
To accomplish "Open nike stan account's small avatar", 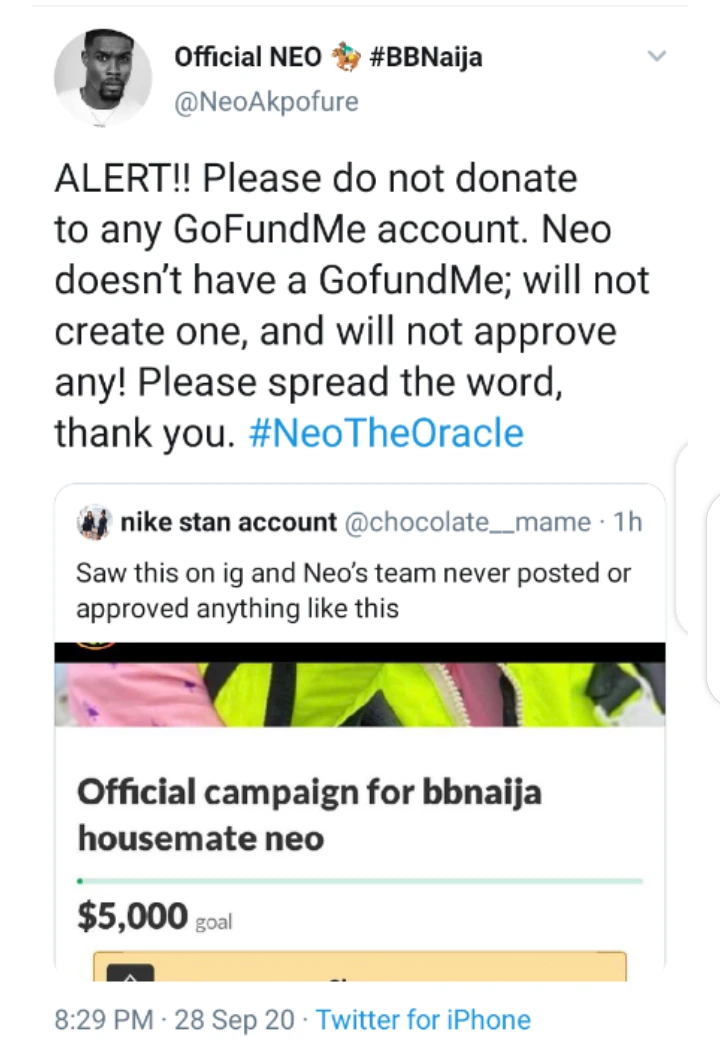I will (x=95, y=522).
